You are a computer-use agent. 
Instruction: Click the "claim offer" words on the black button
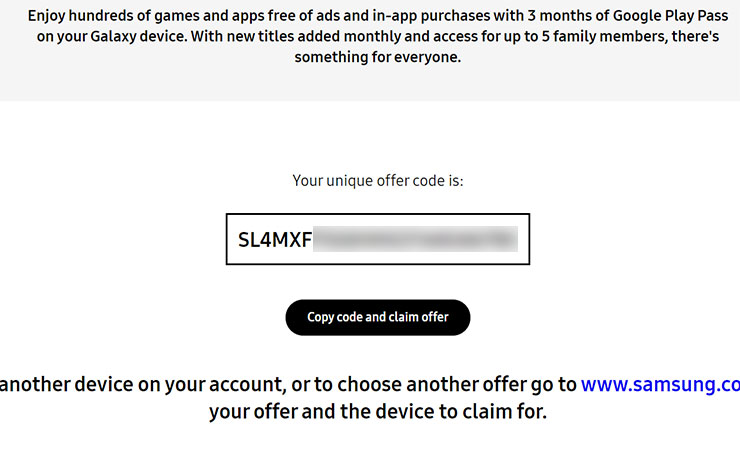(x=419, y=317)
